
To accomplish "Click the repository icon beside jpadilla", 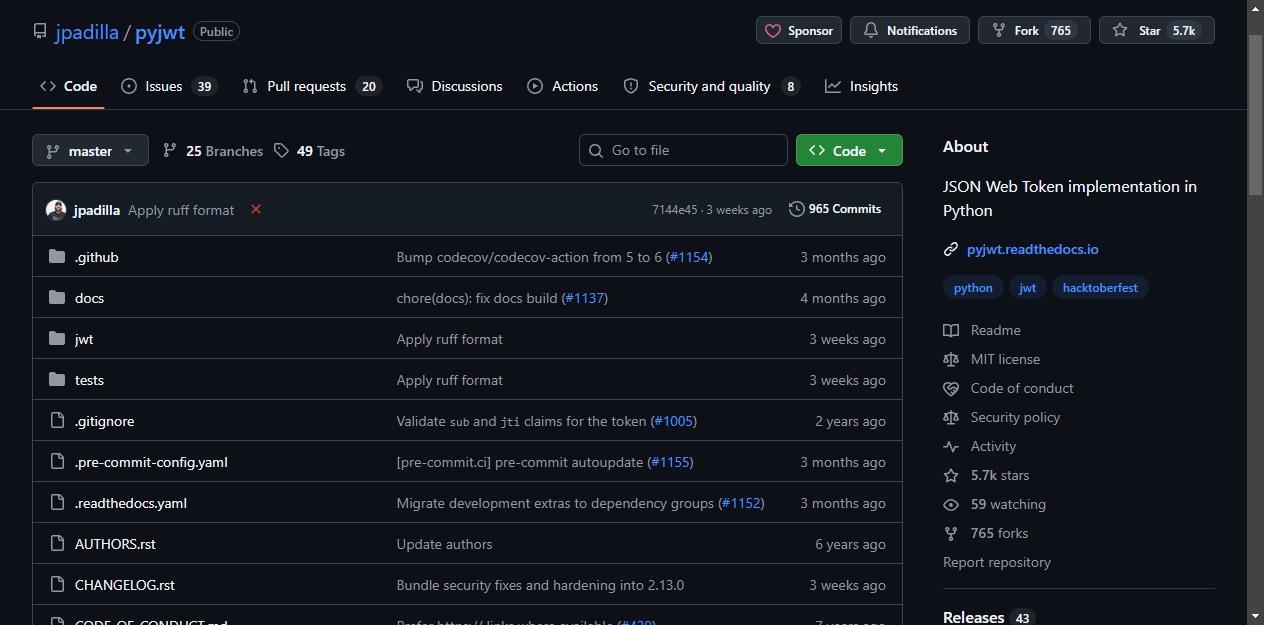I will point(40,31).
